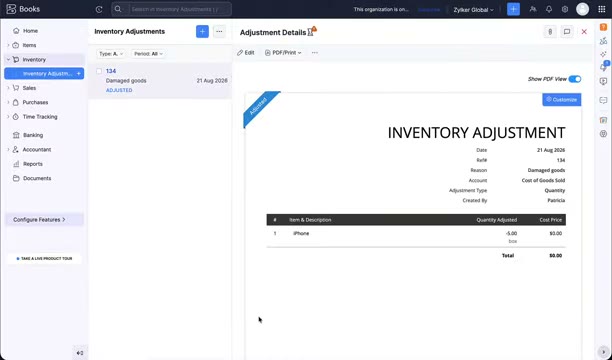Open adjustment number 134 link
Viewport: 612px width, 360px height.
pyautogui.click(x=111, y=71)
